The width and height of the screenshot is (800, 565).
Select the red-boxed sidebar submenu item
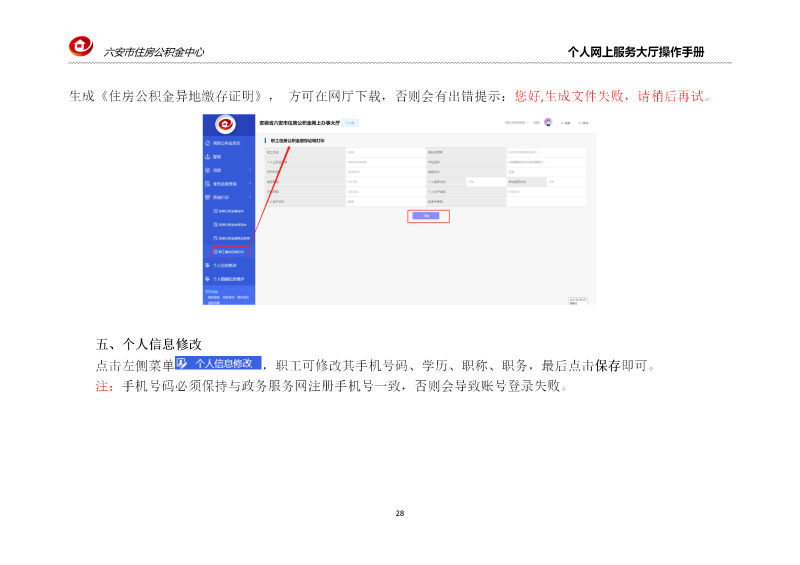coord(230,252)
